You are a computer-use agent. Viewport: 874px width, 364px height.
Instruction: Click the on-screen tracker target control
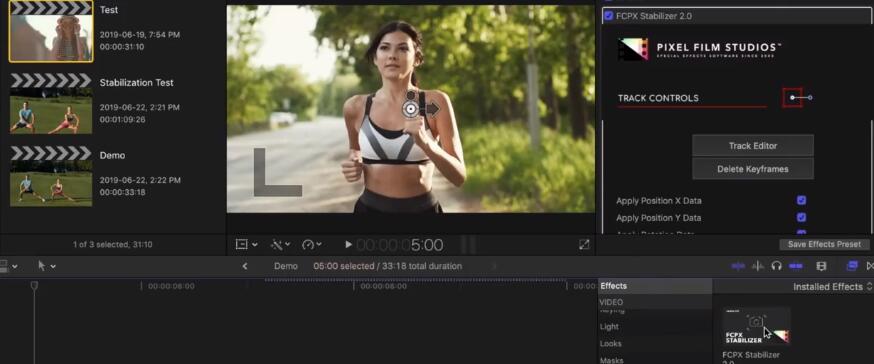(411, 109)
